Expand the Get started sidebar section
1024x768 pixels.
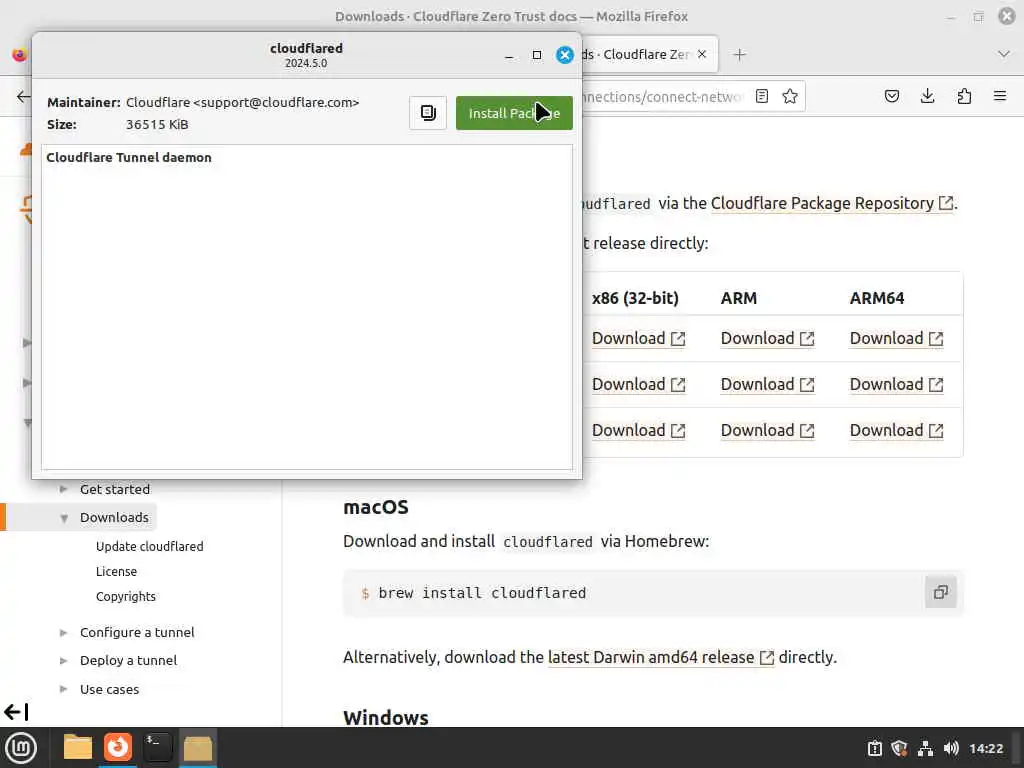63,489
